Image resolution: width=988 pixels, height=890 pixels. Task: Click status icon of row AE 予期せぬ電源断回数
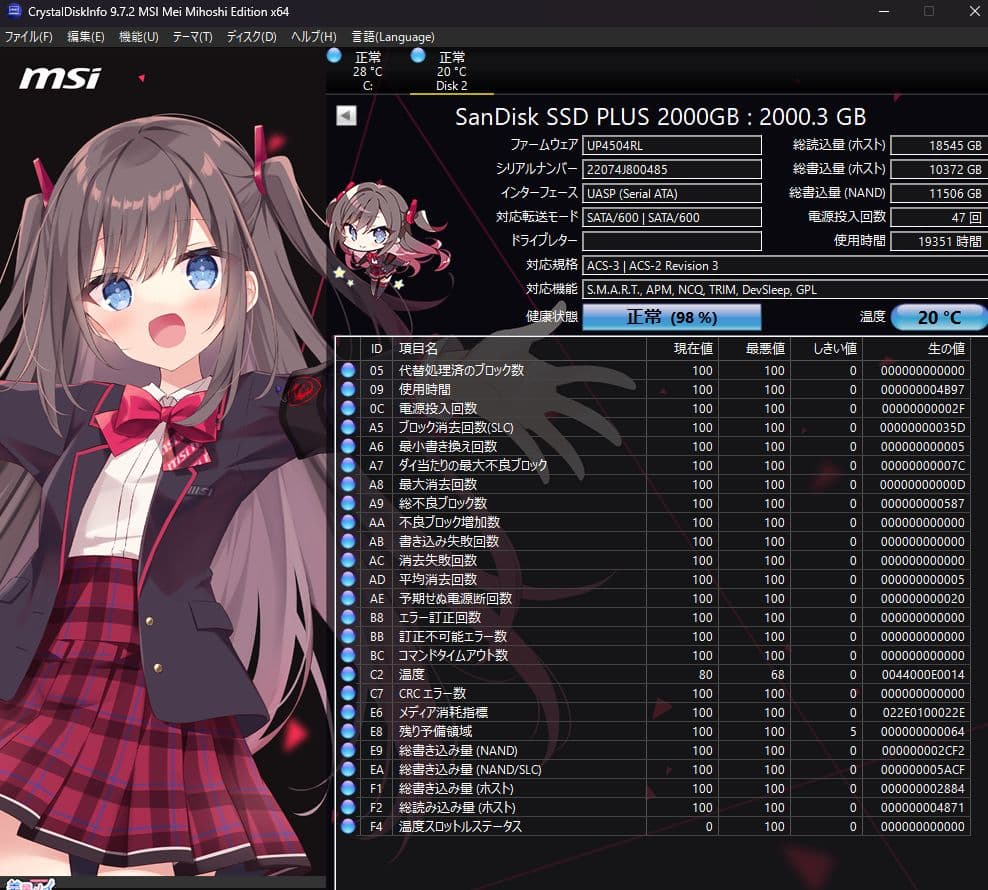pos(348,598)
